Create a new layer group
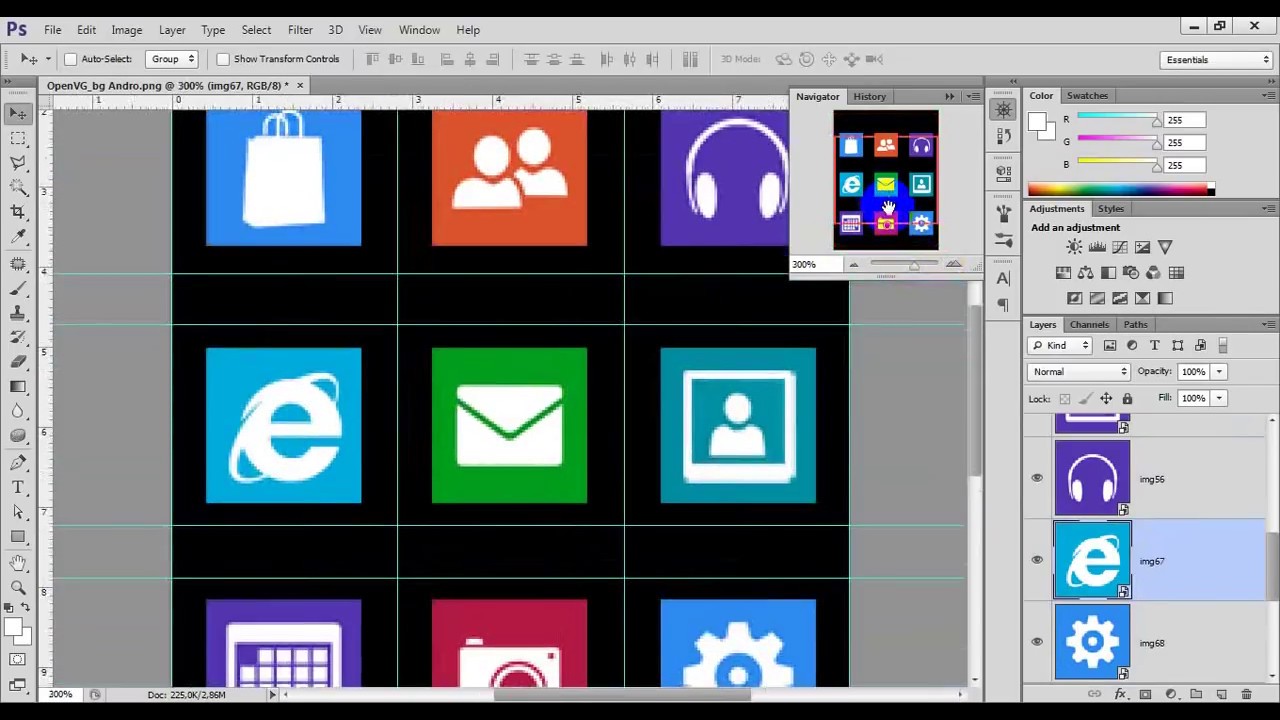The width and height of the screenshot is (1280, 720). (x=1196, y=694)
